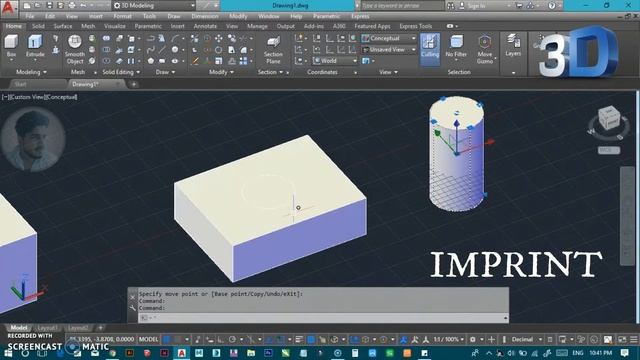
Task: Click the customization menu icon in status bar
Action: 633,340
